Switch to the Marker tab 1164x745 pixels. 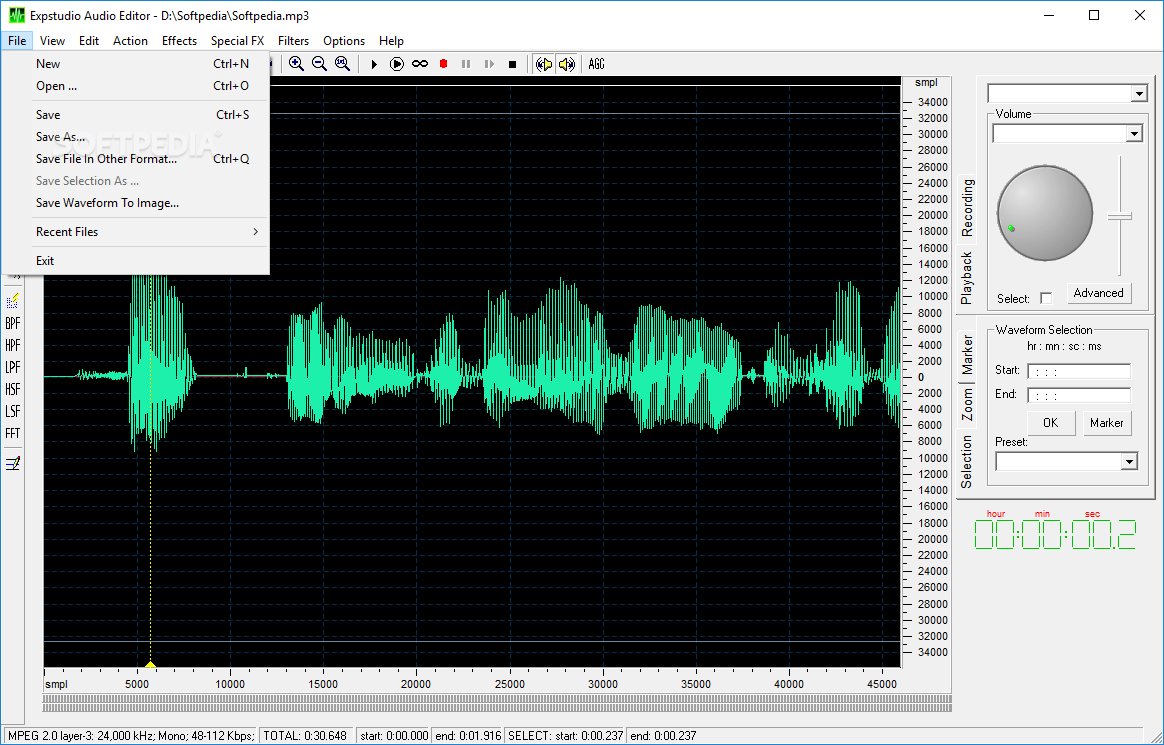tap(967, 354)
